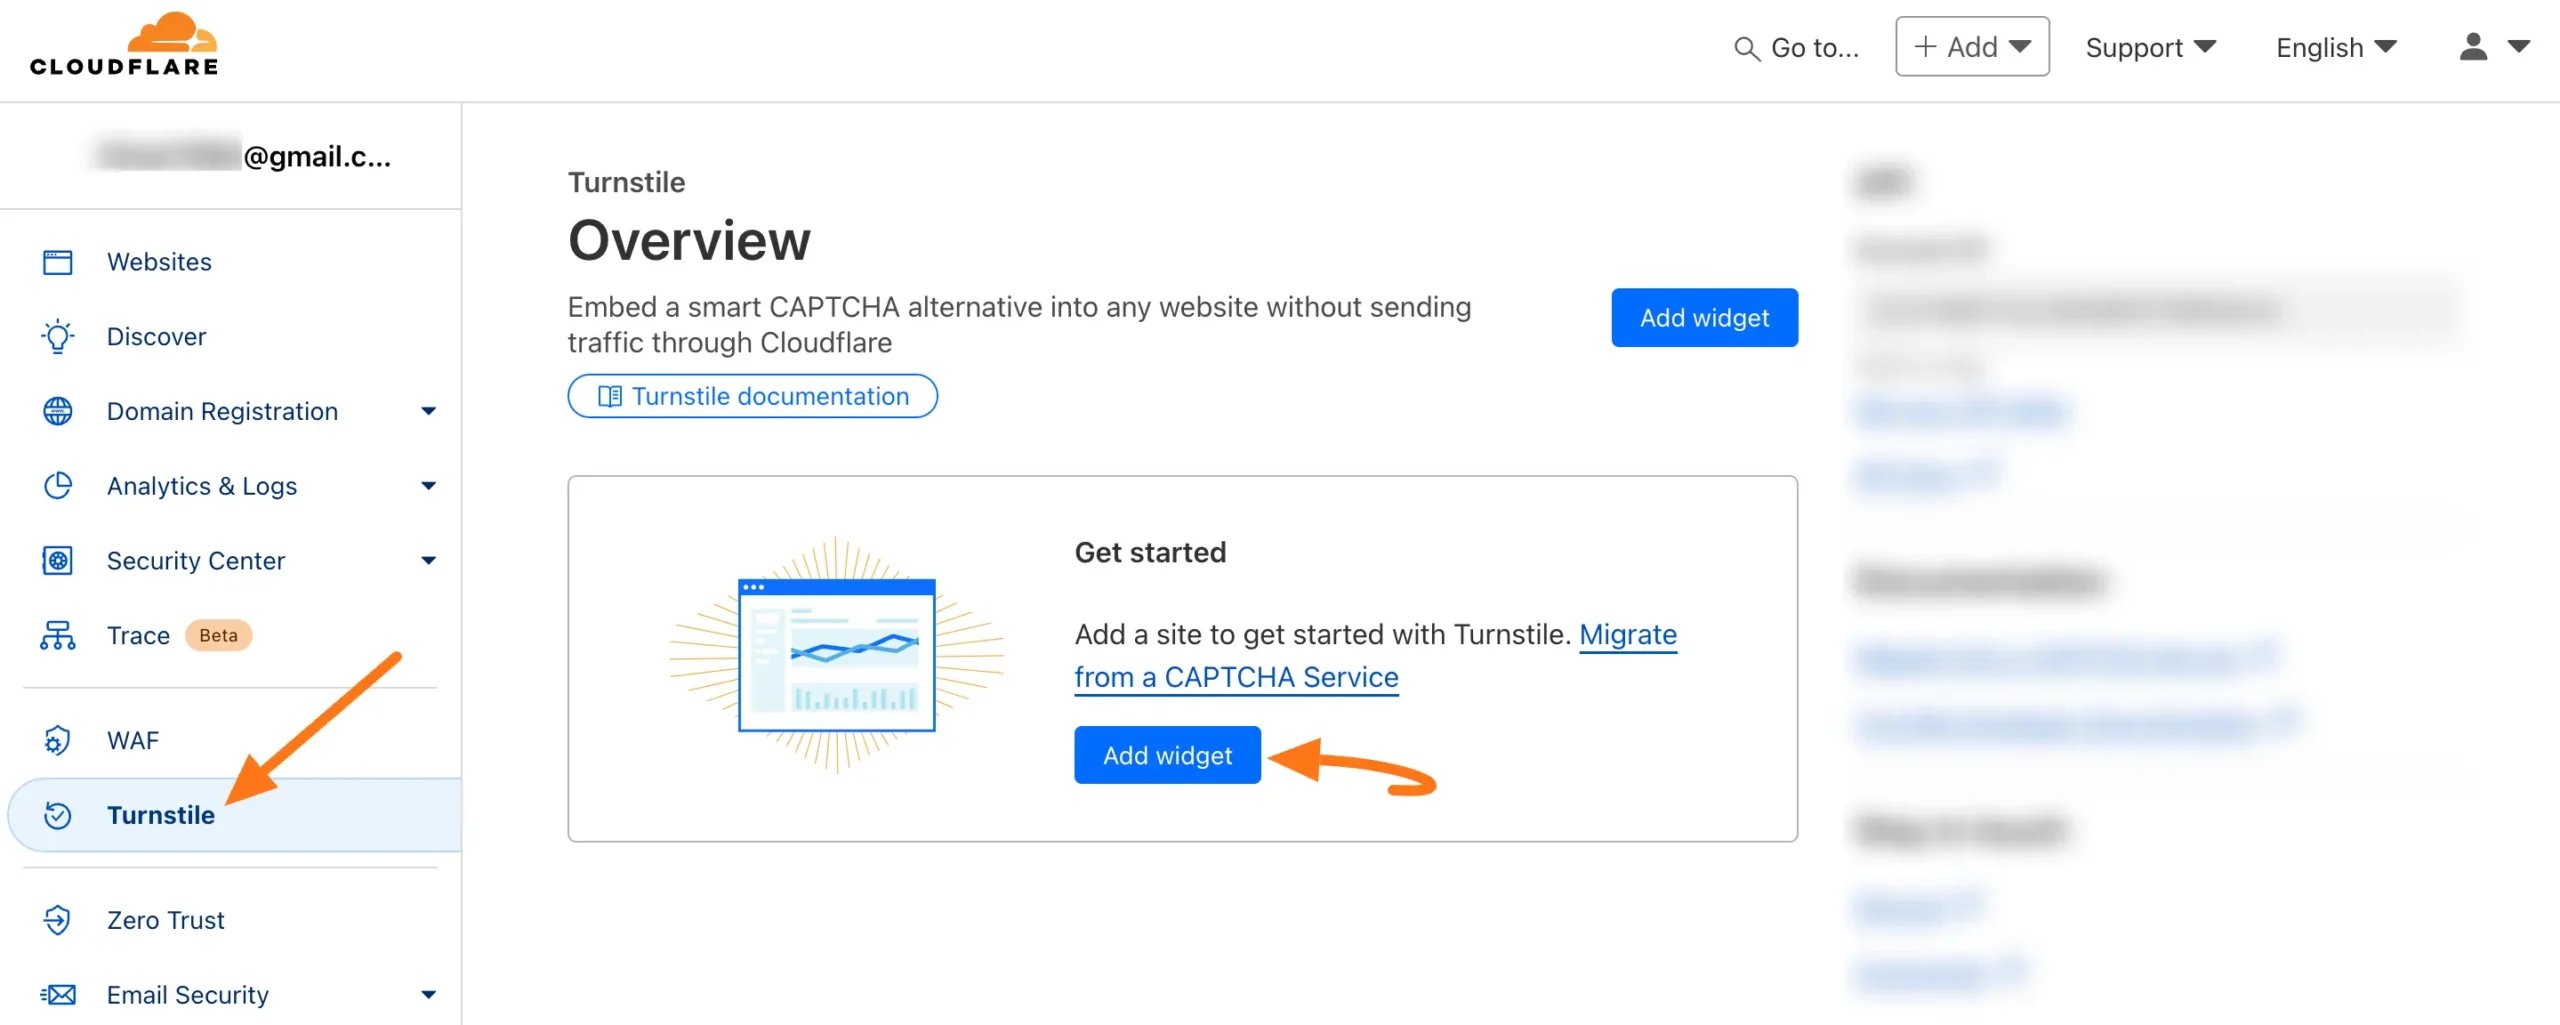Click the Cloudflare logo
2560x1025 pixels.
point(124,46)
